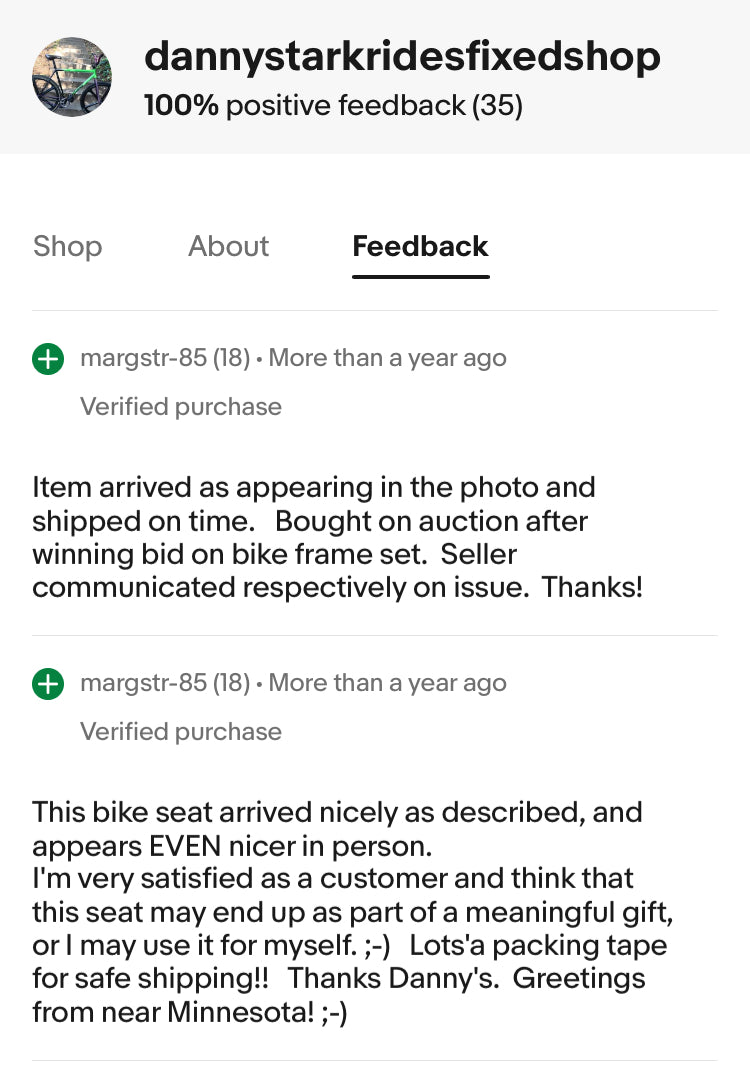The image size is (750, 1069).
Task: Click green plus icon beside frame set review
Action: tap(48, 359)
